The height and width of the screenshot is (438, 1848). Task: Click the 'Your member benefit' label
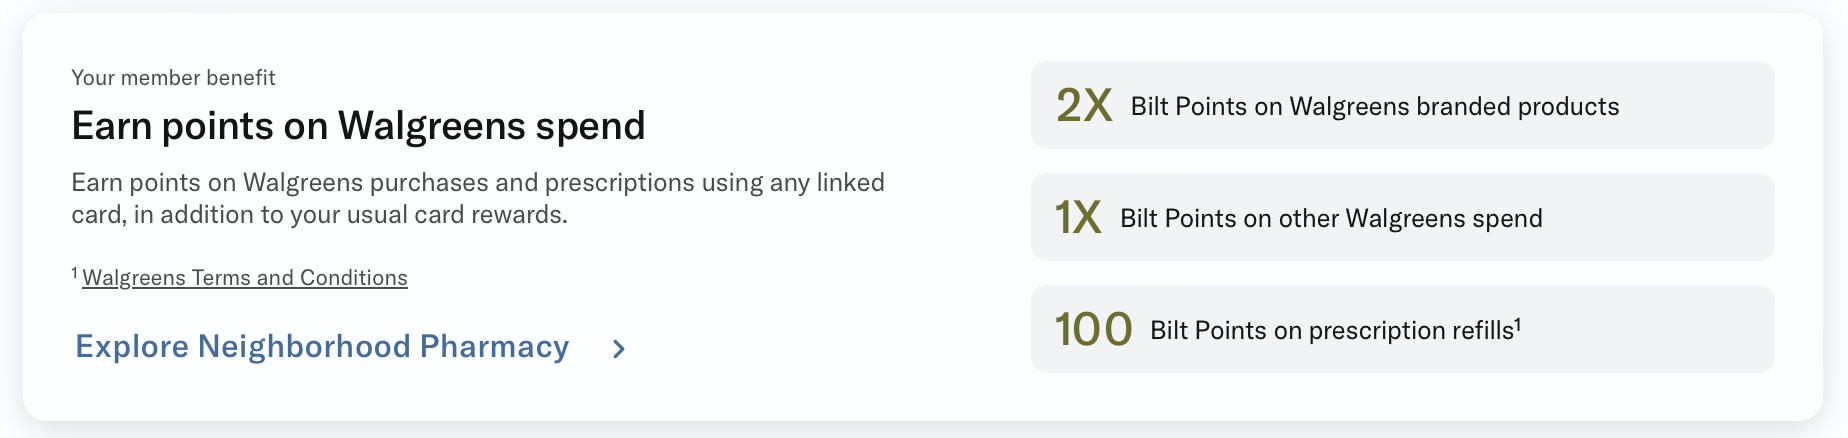[x=173, y=77]
